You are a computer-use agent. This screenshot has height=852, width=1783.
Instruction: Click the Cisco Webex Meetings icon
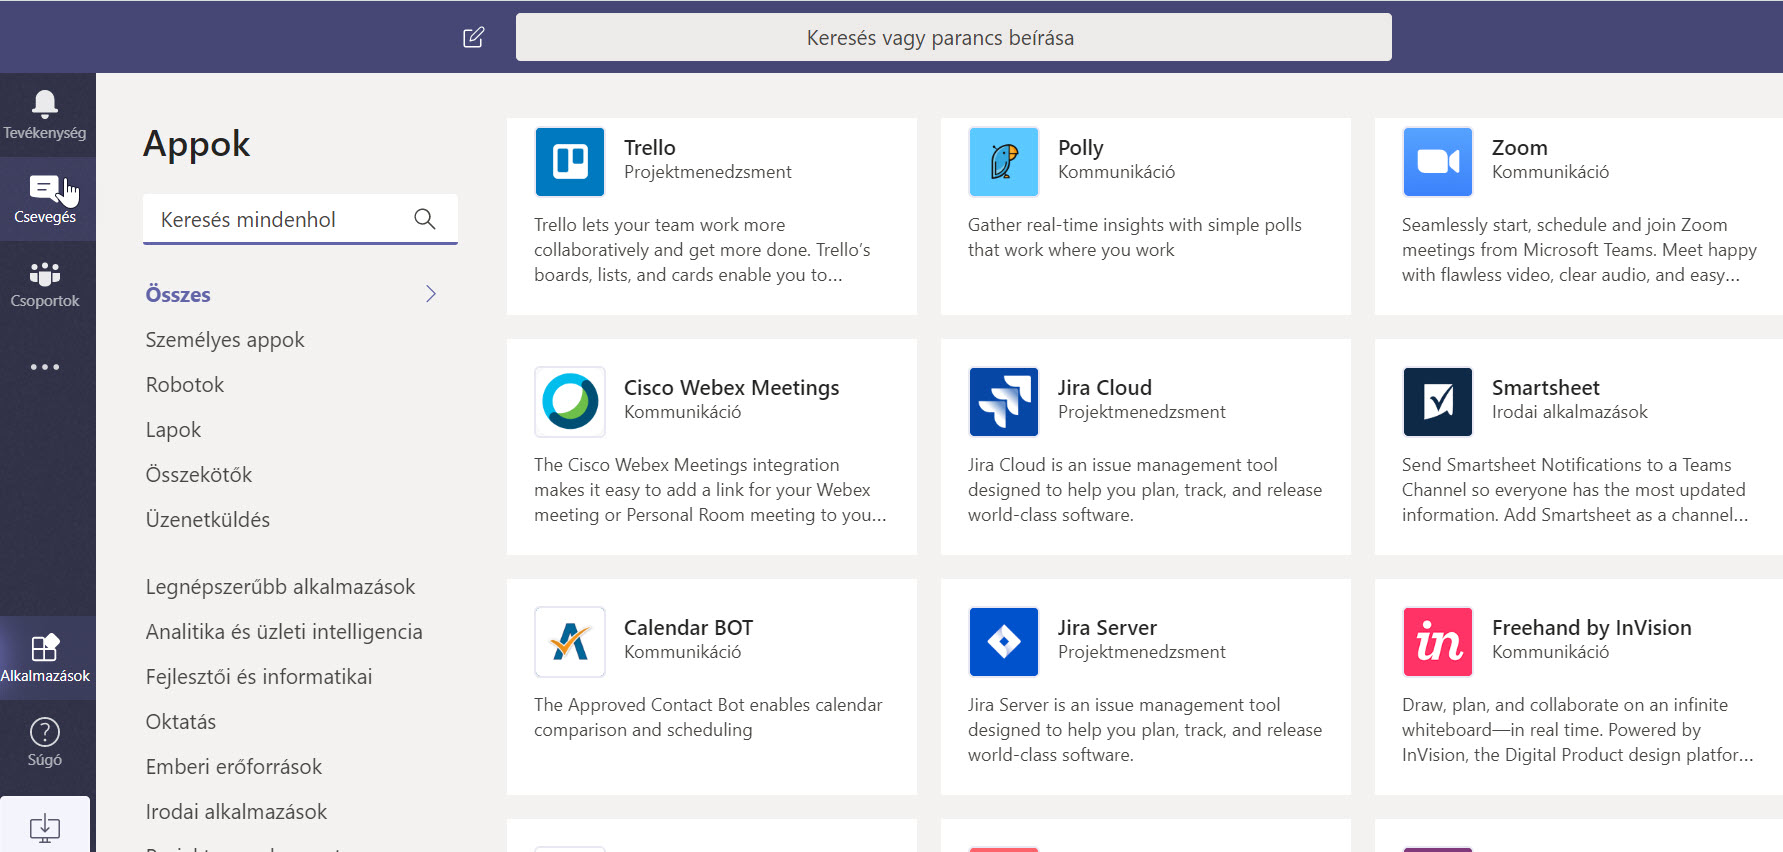570,402
